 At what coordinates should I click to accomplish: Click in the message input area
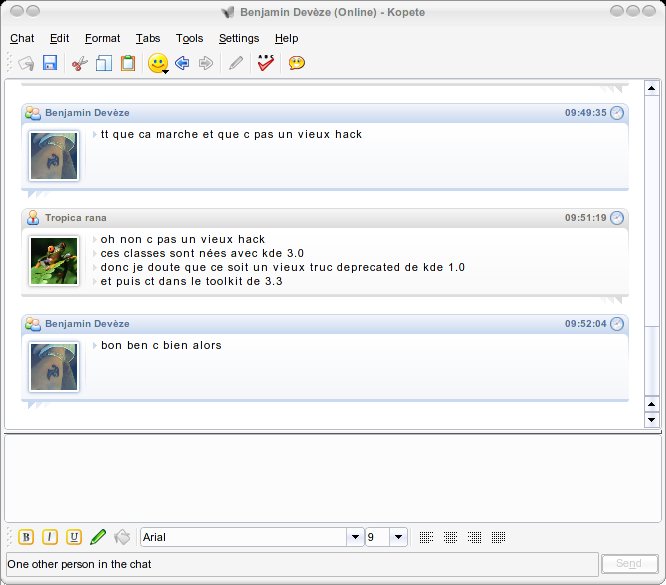click(x=333, y=479)
